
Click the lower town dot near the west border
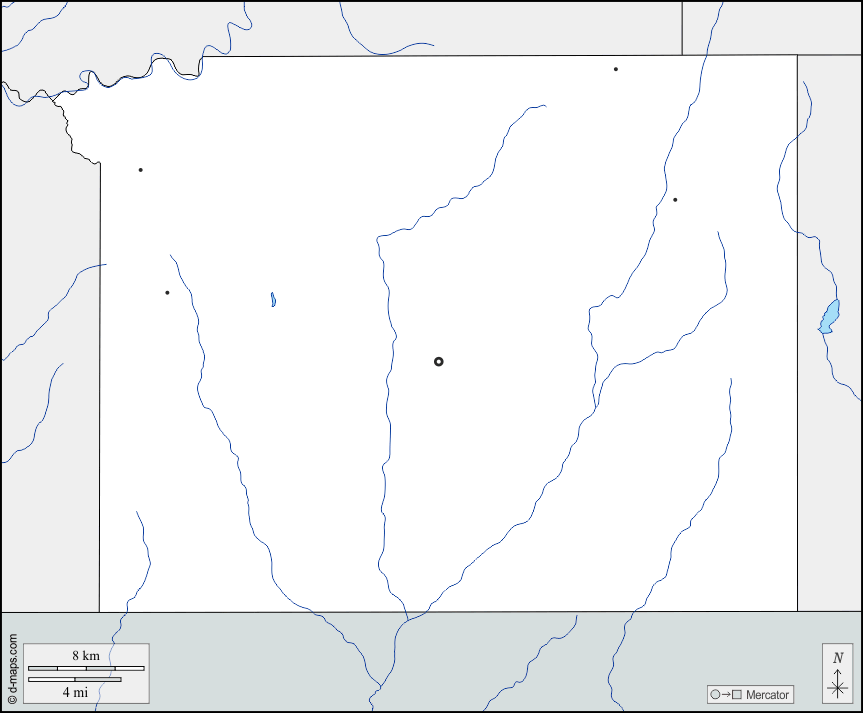(167, 292)
